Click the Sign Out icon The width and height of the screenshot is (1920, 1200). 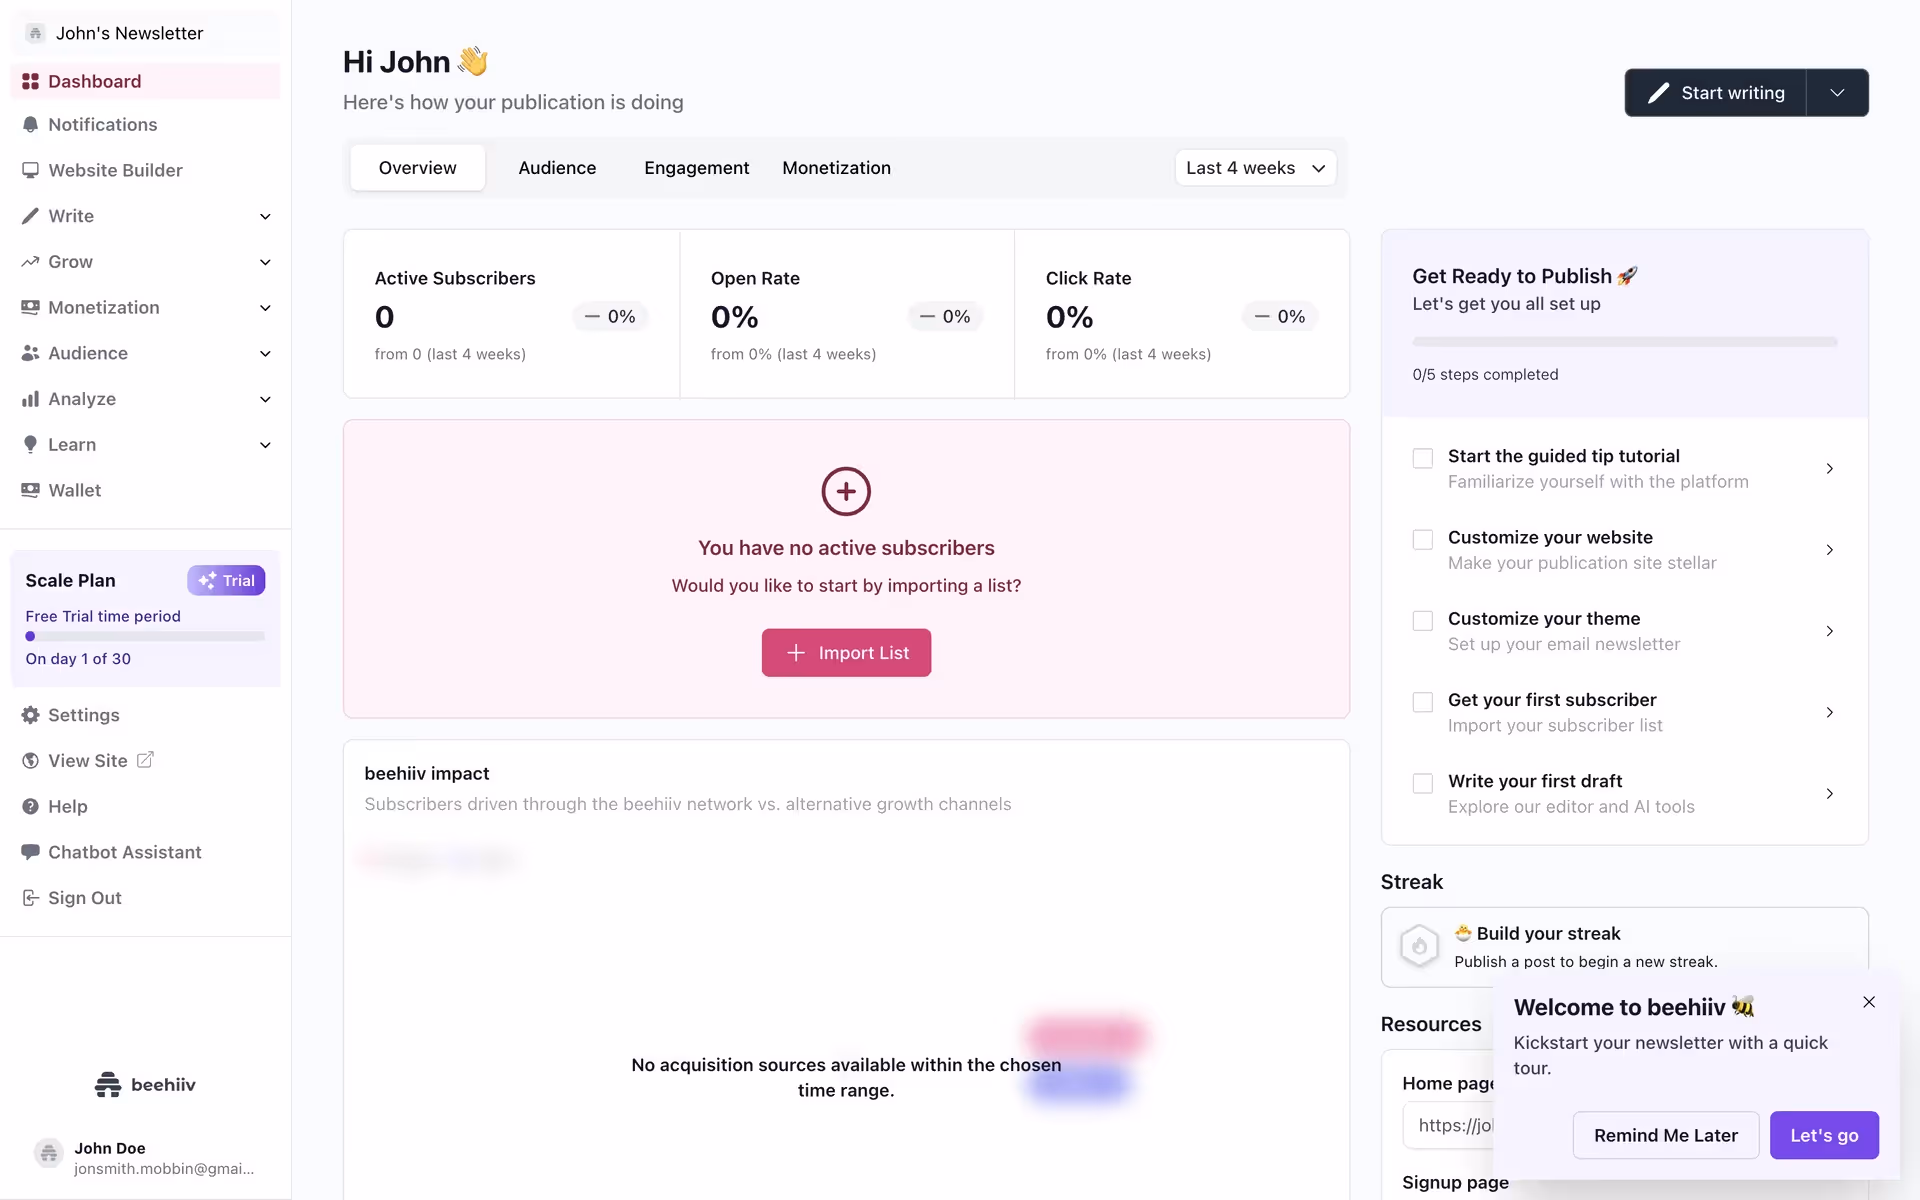(30, 899)
